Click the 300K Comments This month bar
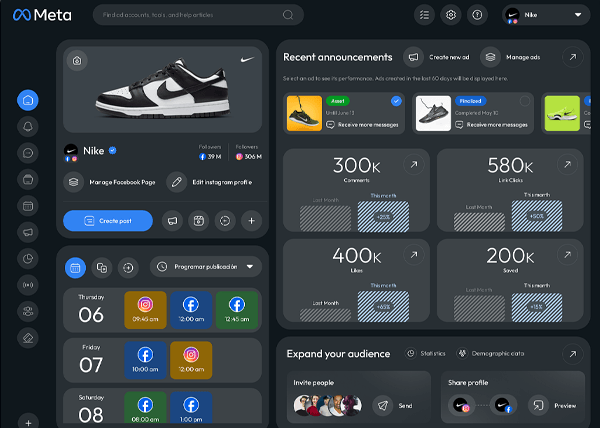 click(x=383, y=216)
